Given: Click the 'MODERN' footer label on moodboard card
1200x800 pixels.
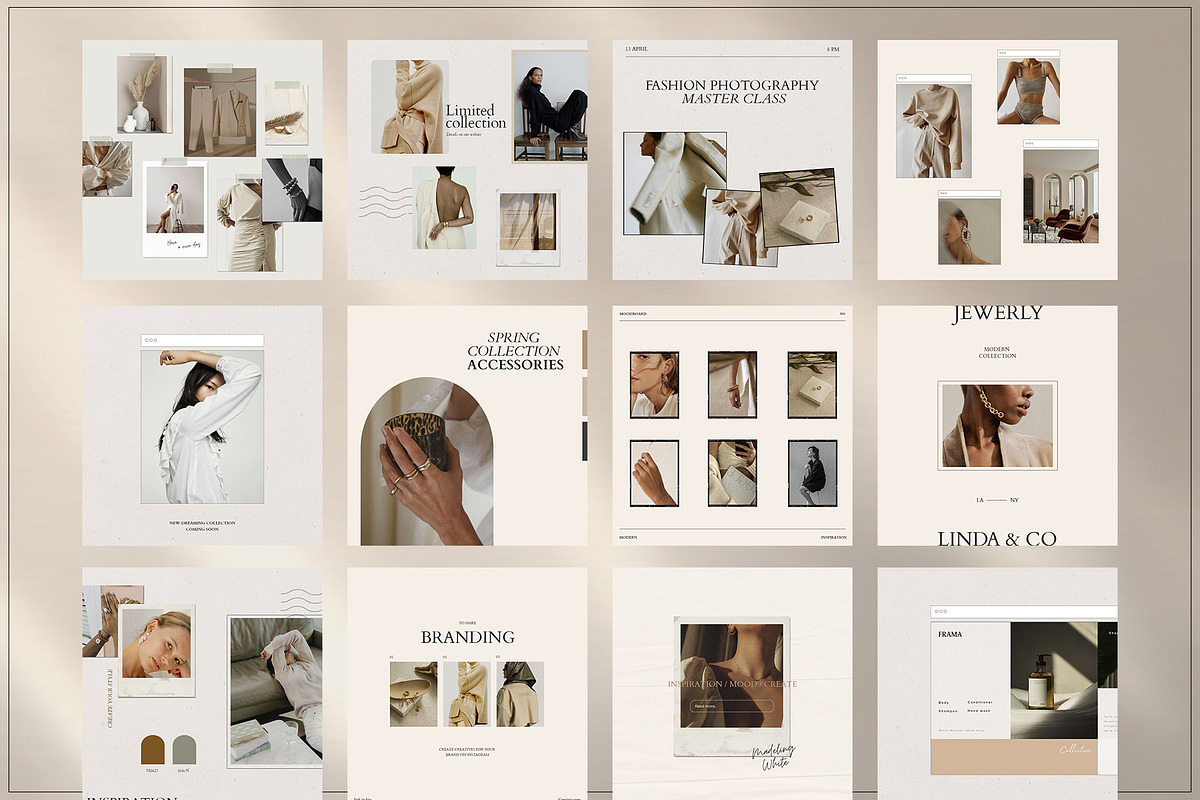Looking at the screenshot, I should click(628, 538).
